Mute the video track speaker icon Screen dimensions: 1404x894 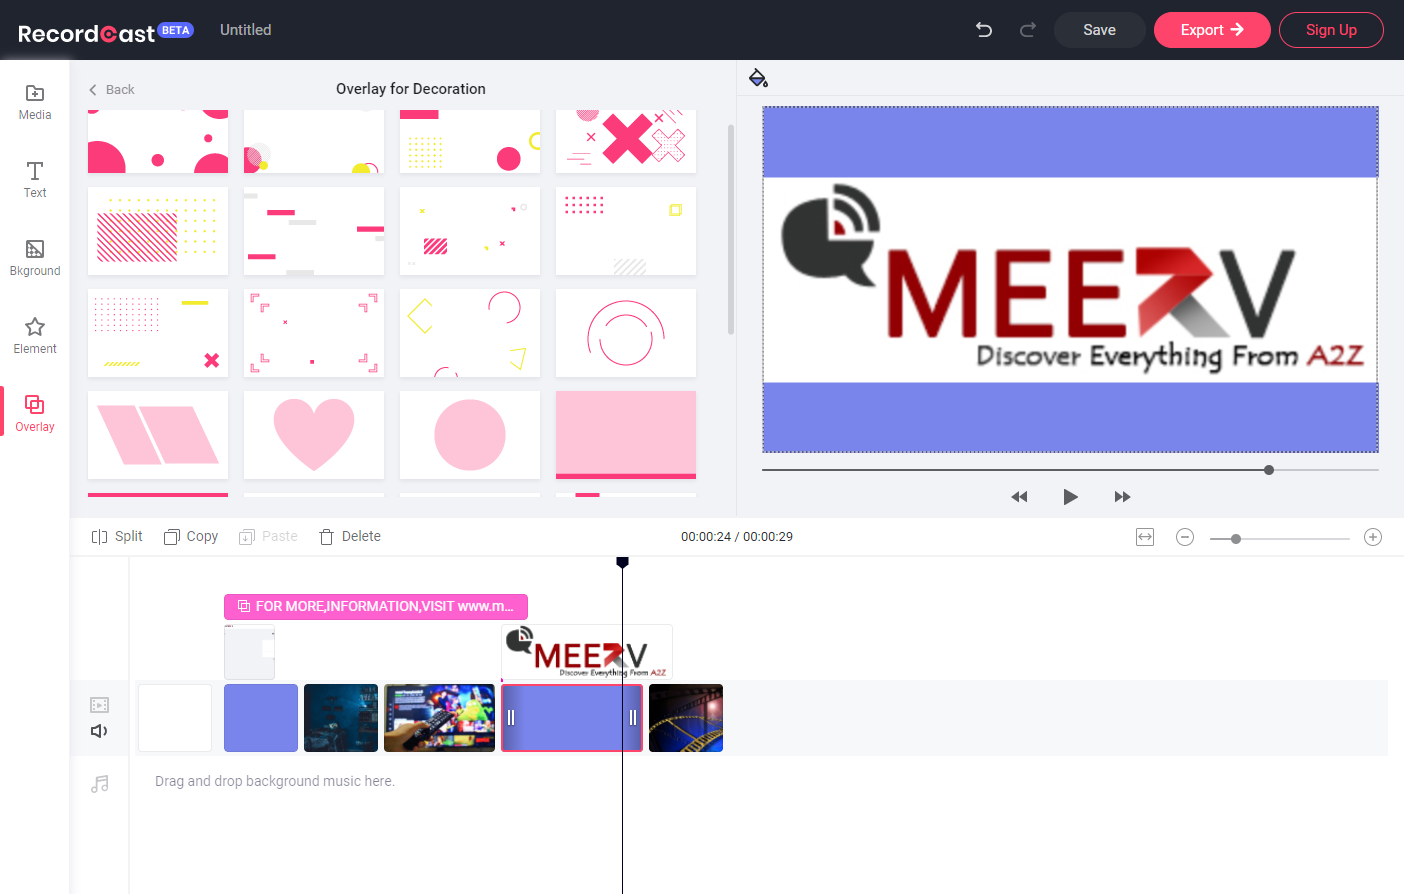(100, 731)
